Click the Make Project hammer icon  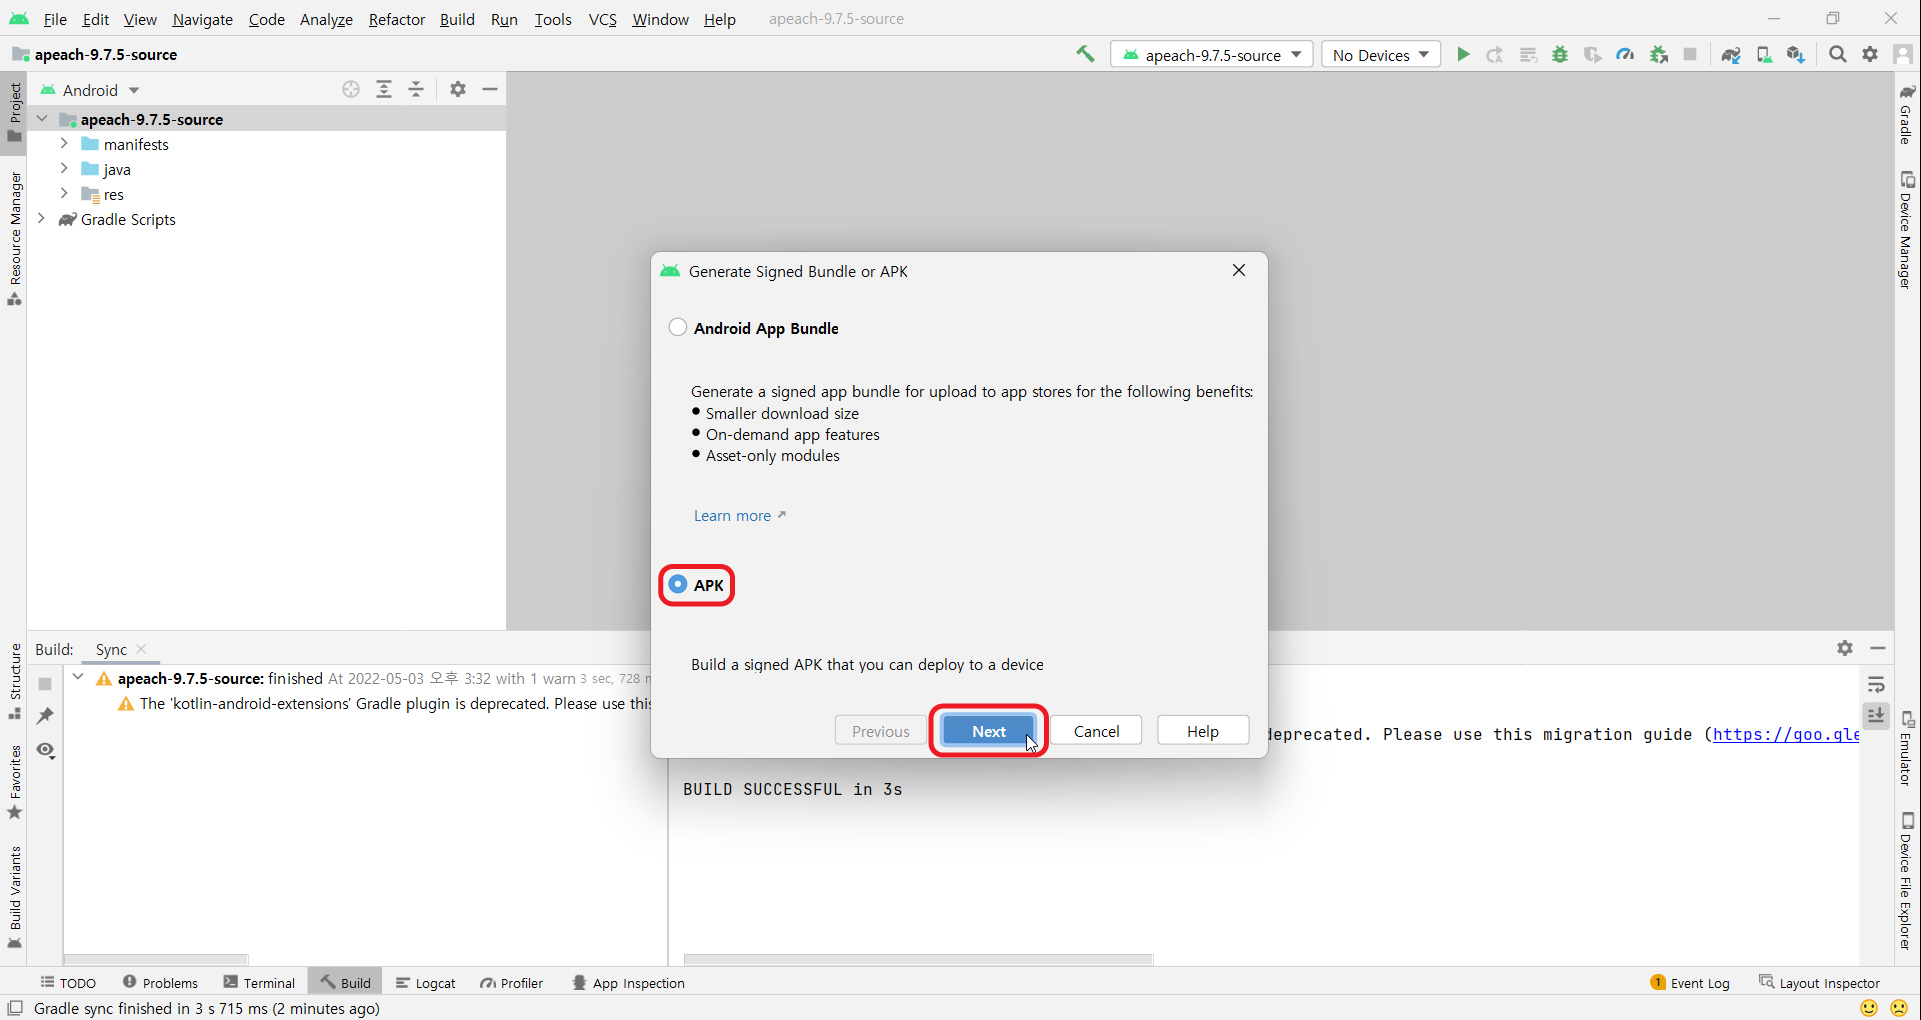(1085, 54)
